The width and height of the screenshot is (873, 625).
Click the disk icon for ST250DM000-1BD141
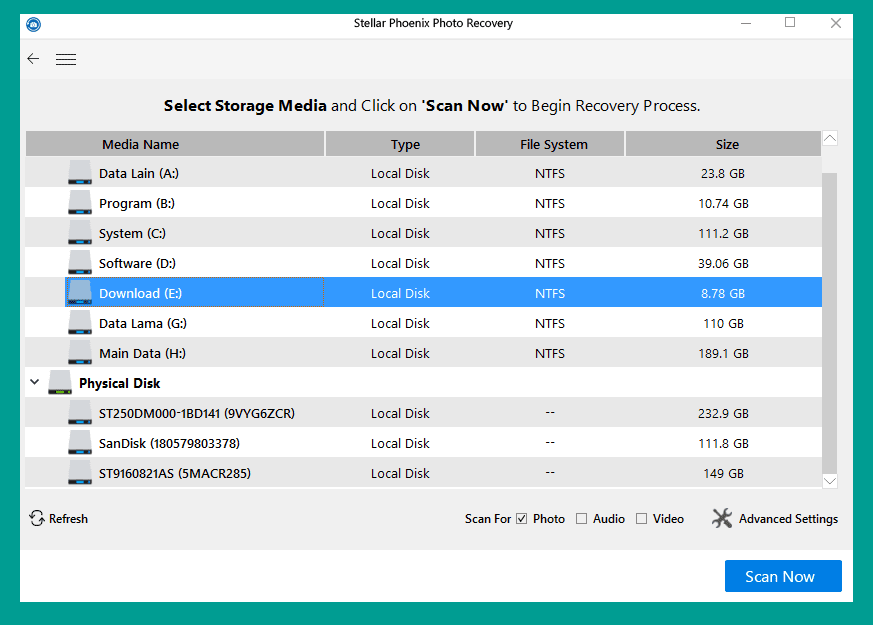pyautogui.click(x=80, y=413)
